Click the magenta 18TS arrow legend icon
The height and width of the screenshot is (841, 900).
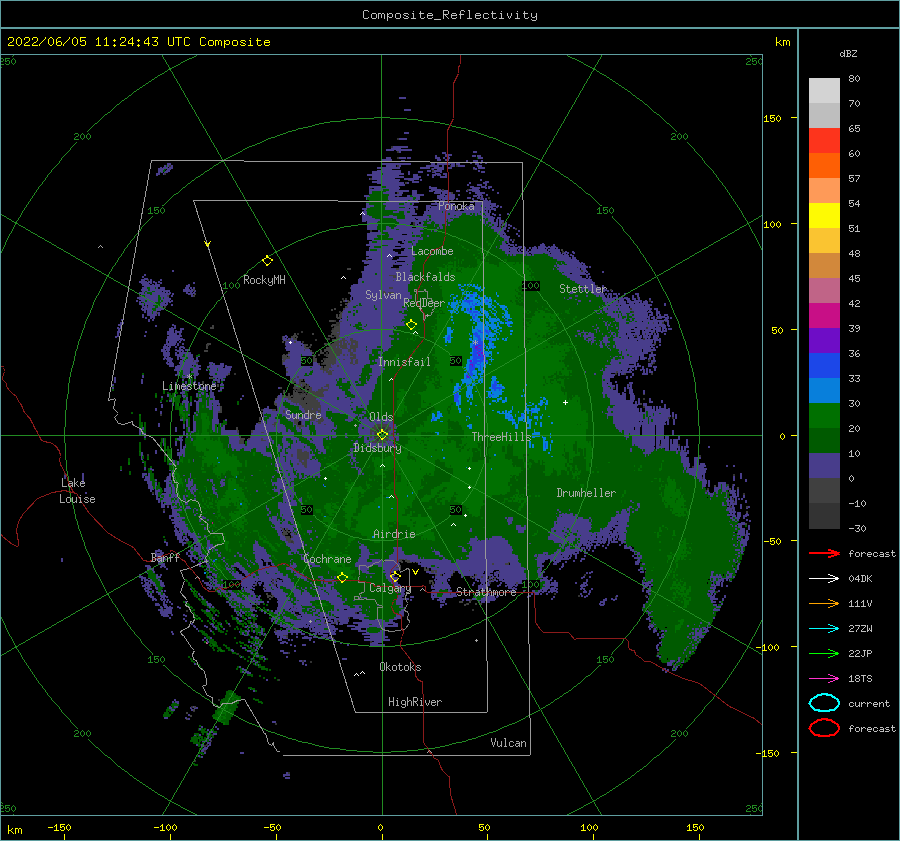(x=824, y=679)
